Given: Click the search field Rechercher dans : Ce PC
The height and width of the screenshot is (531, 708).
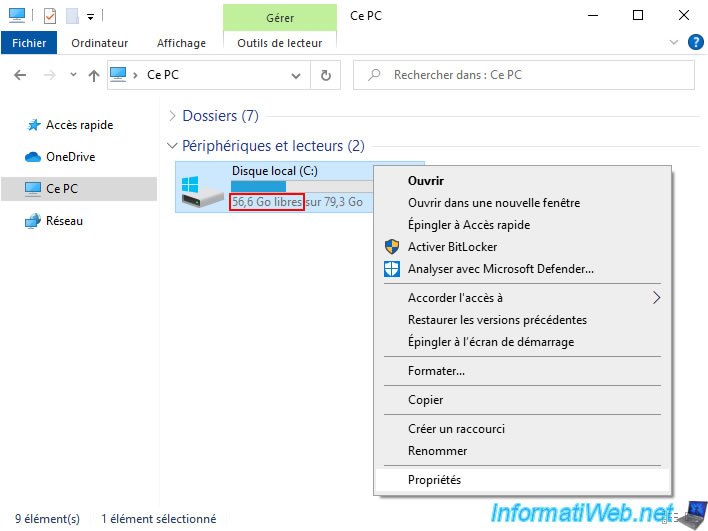Looking at the screenshot, I should [524, 75].
